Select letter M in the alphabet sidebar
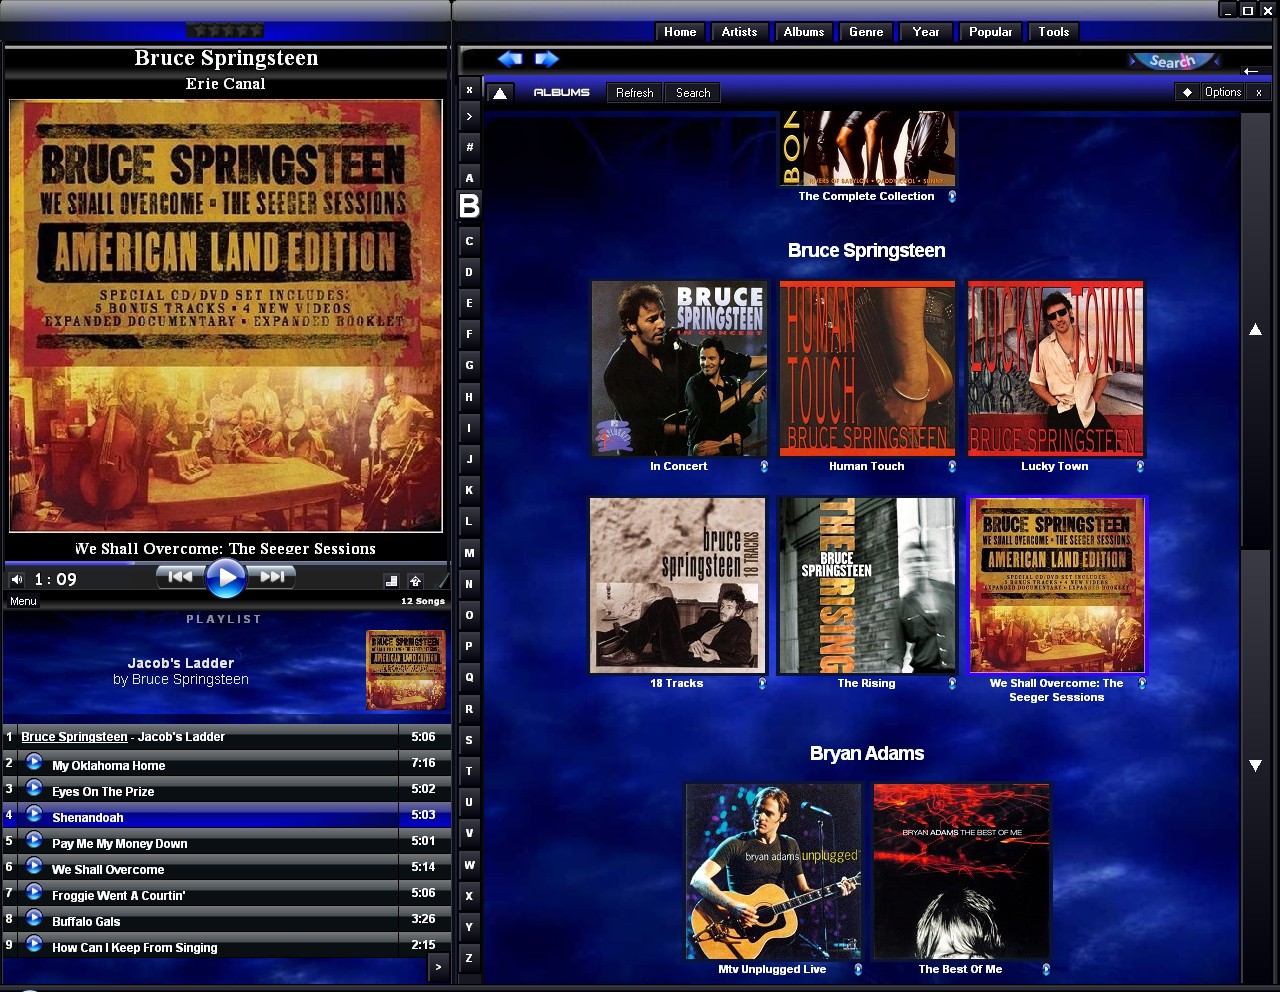 pos(469,553)
